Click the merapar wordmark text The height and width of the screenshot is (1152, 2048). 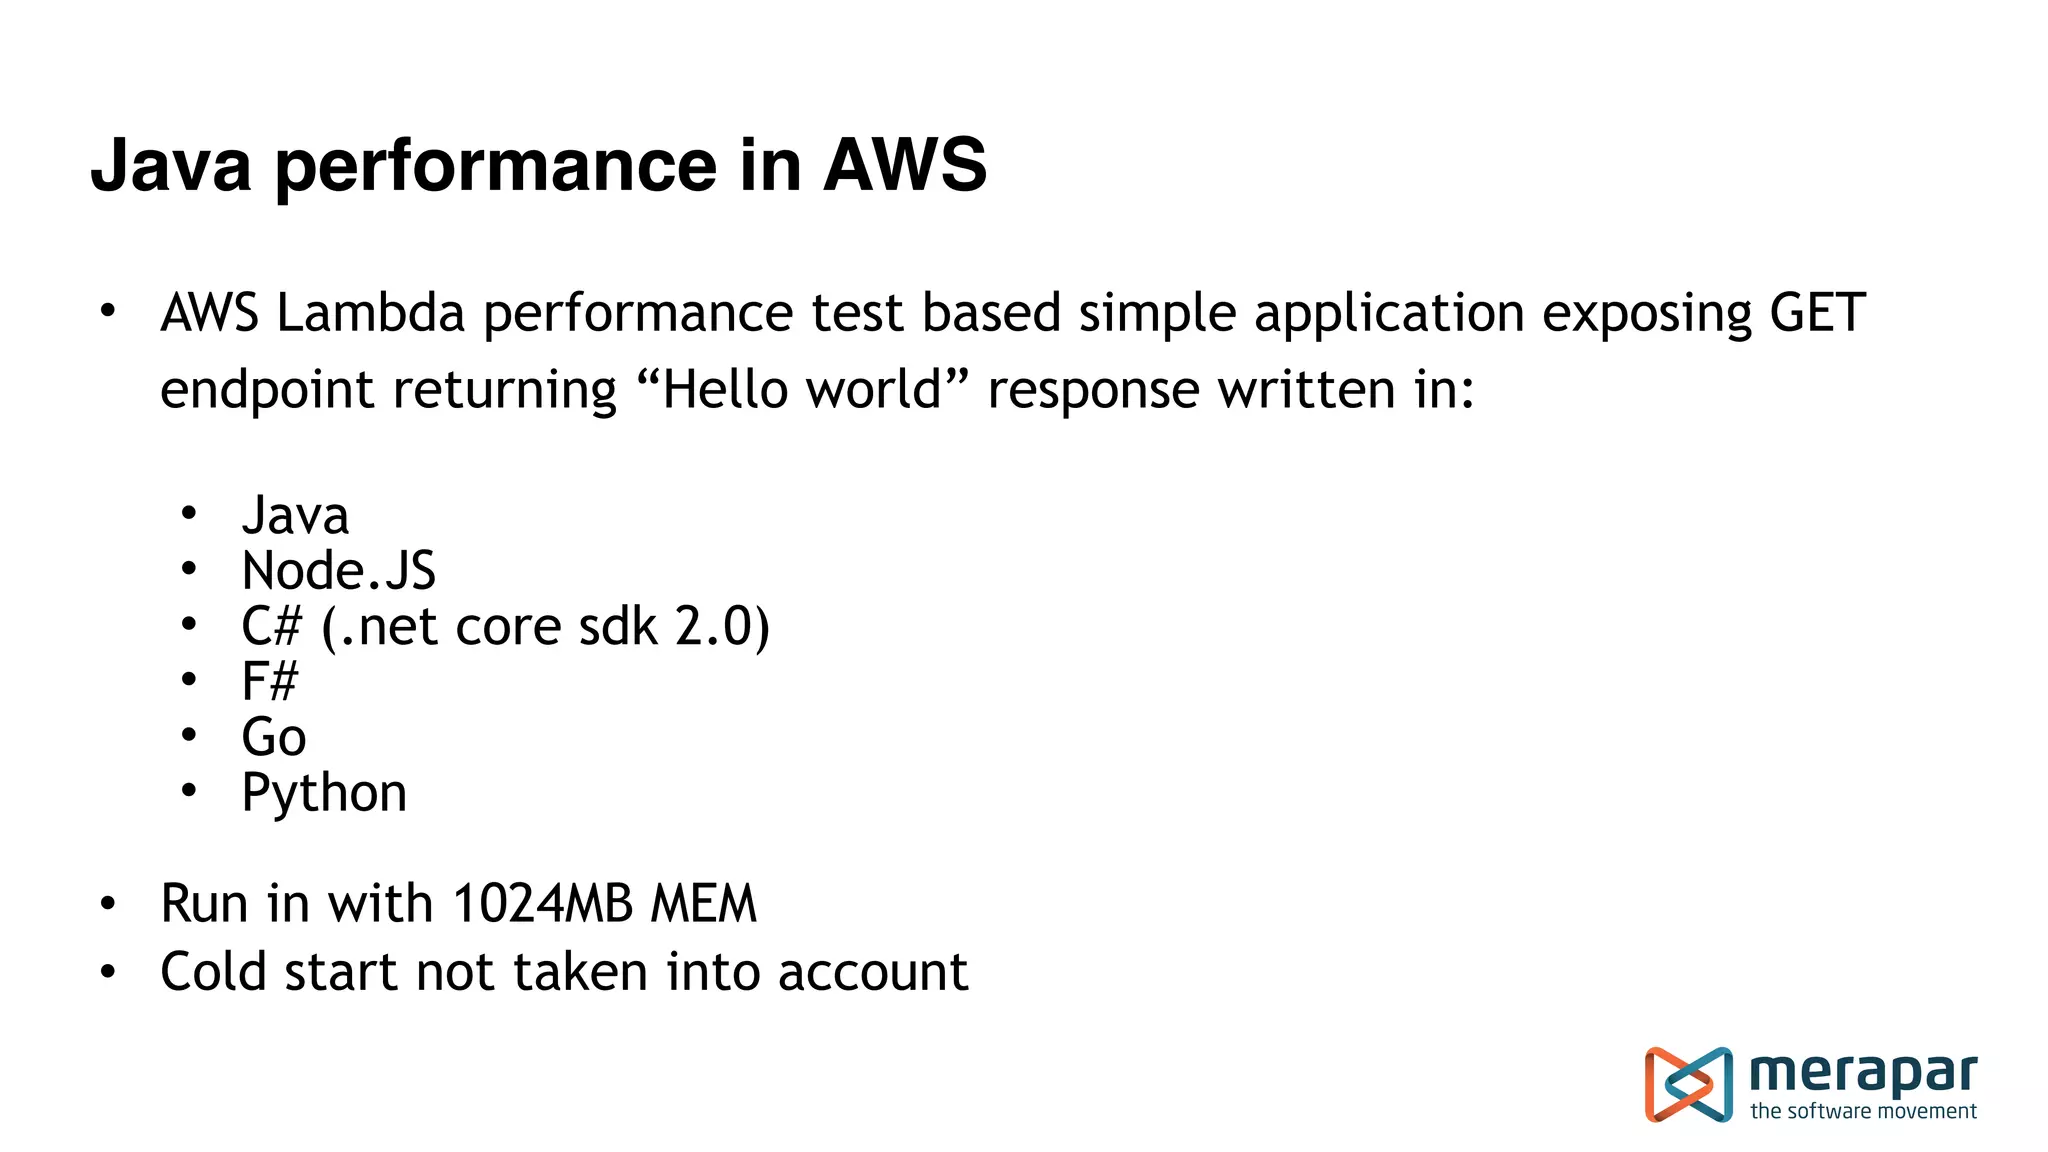point(1862,1073)
